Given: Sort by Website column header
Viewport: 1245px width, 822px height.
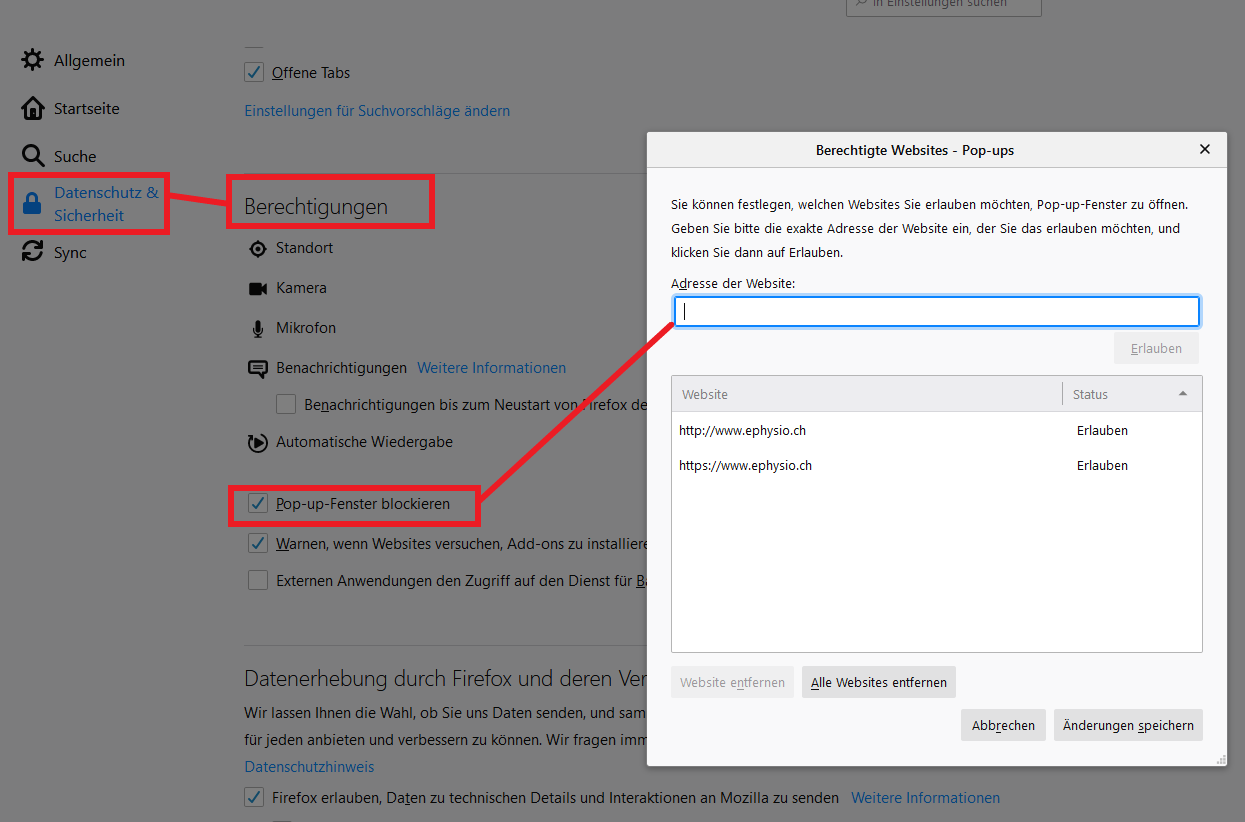Looking at the screenshot, I should click(x=867, y=394).
